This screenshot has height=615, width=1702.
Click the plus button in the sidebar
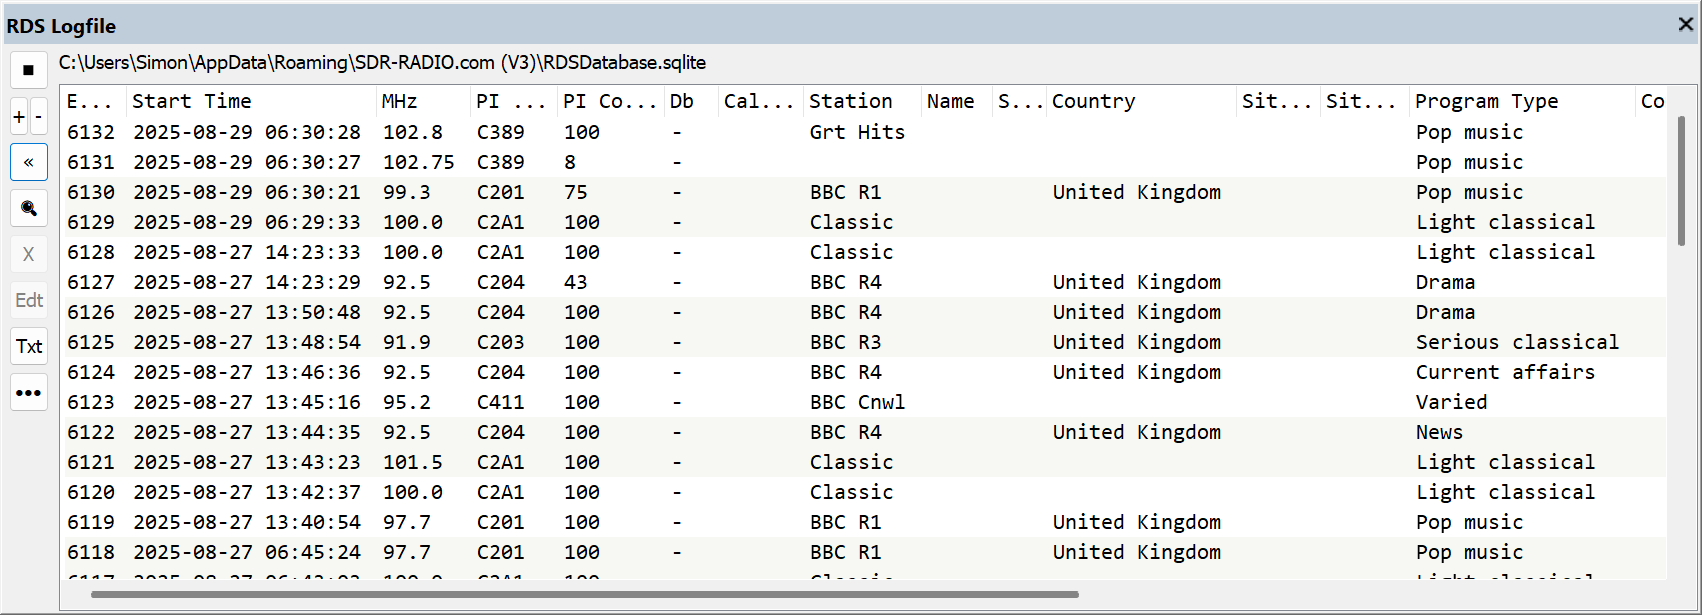coord(19,117)
